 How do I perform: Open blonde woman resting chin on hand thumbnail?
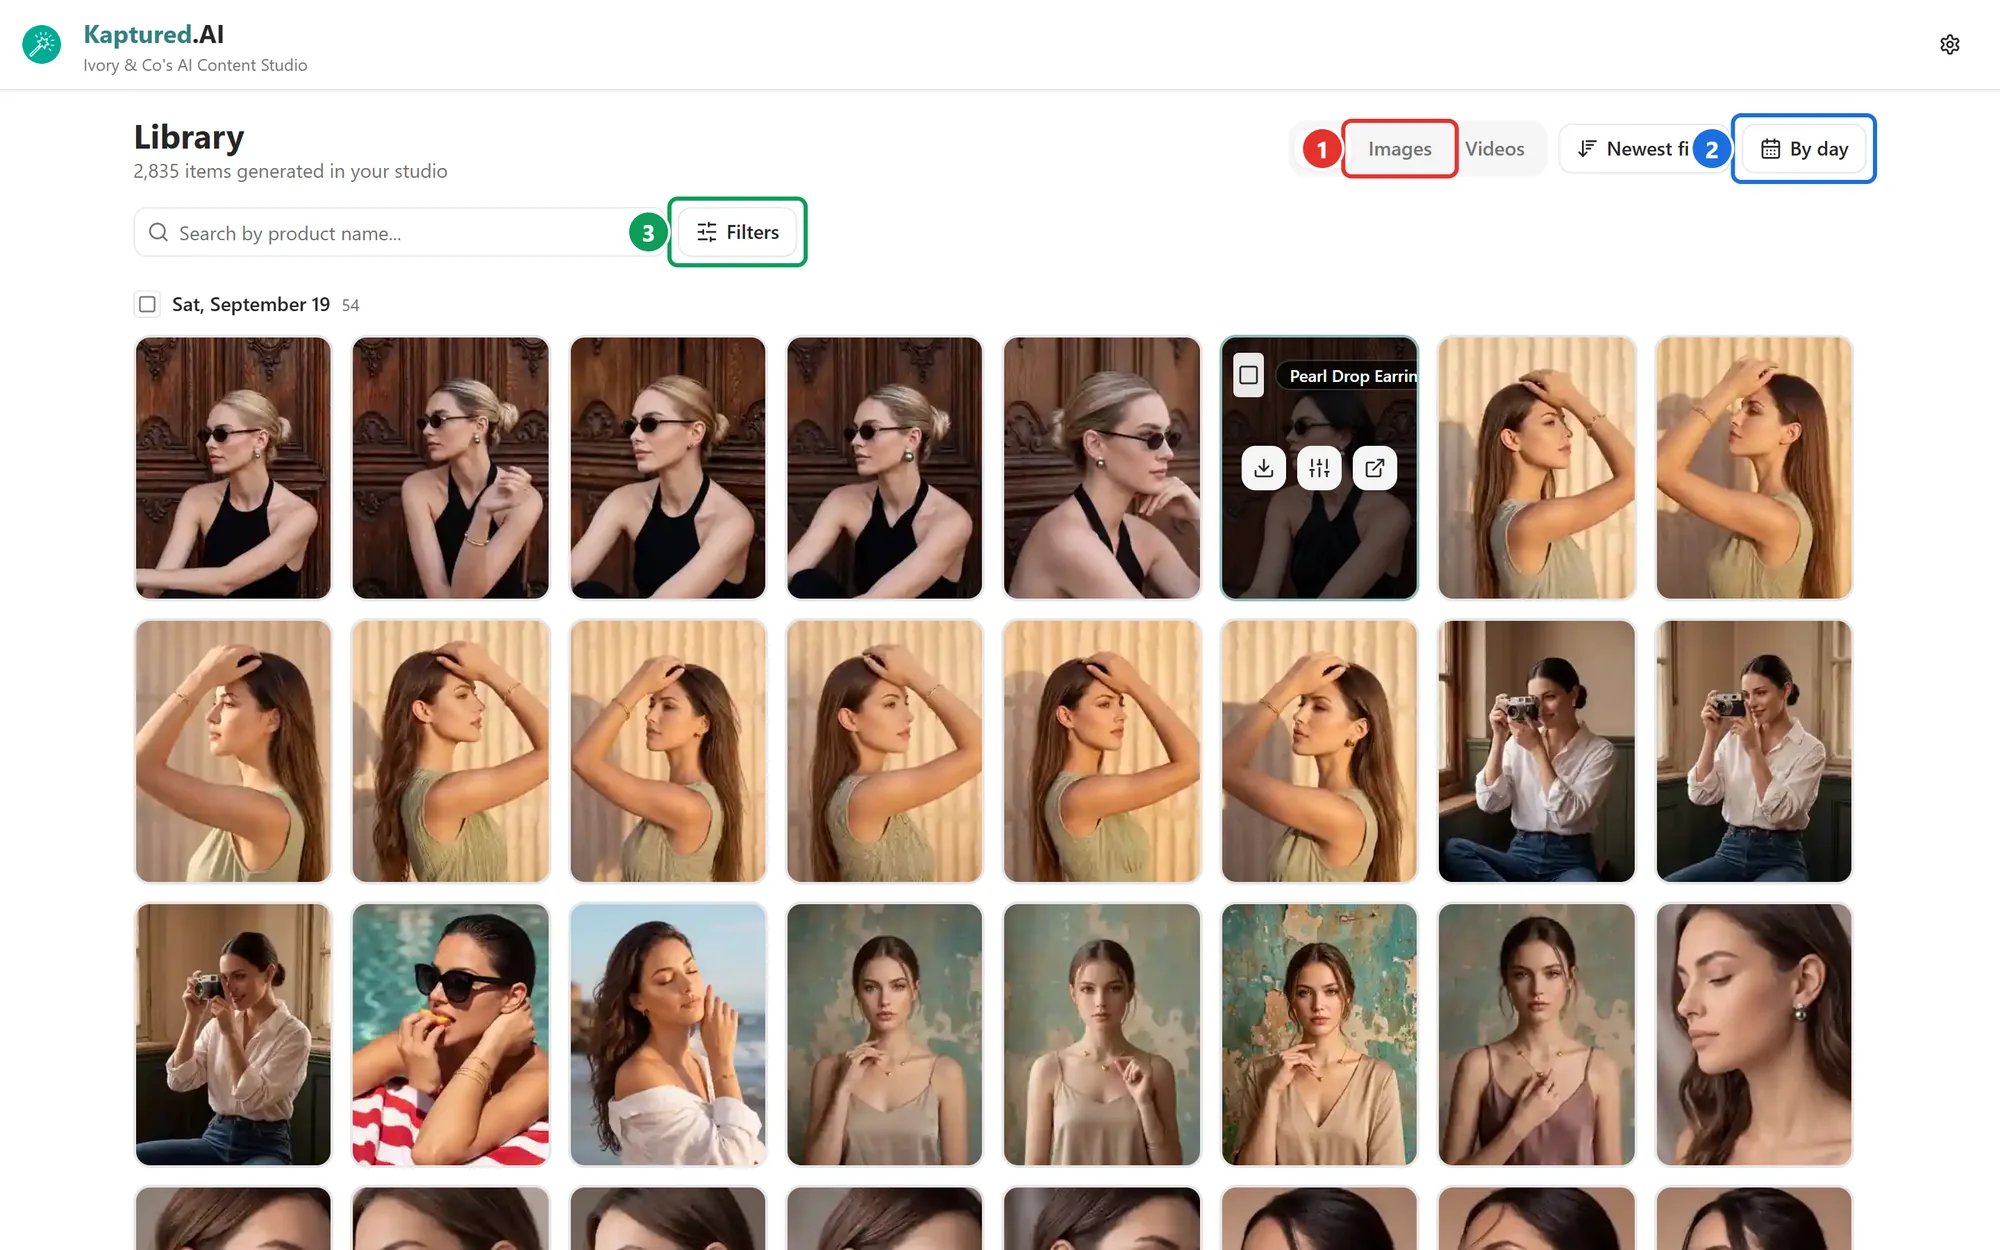tap(1102, 468)
